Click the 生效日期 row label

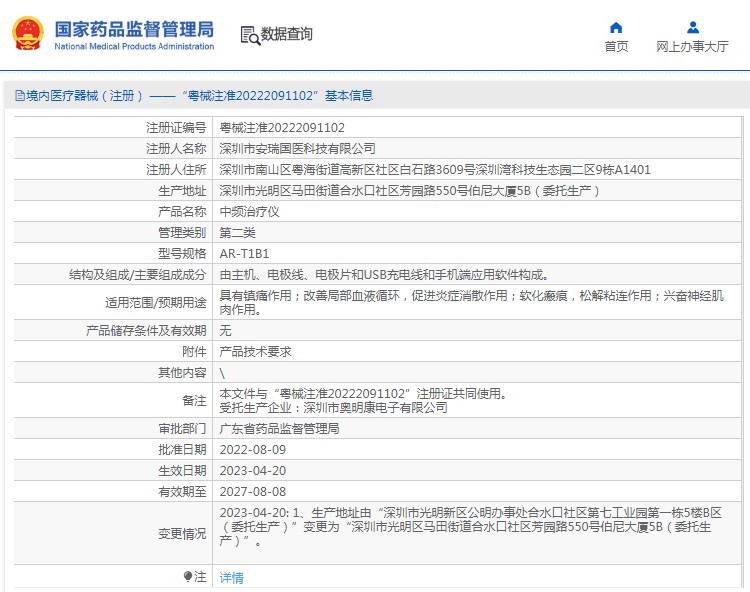click(x=182, y=471)
